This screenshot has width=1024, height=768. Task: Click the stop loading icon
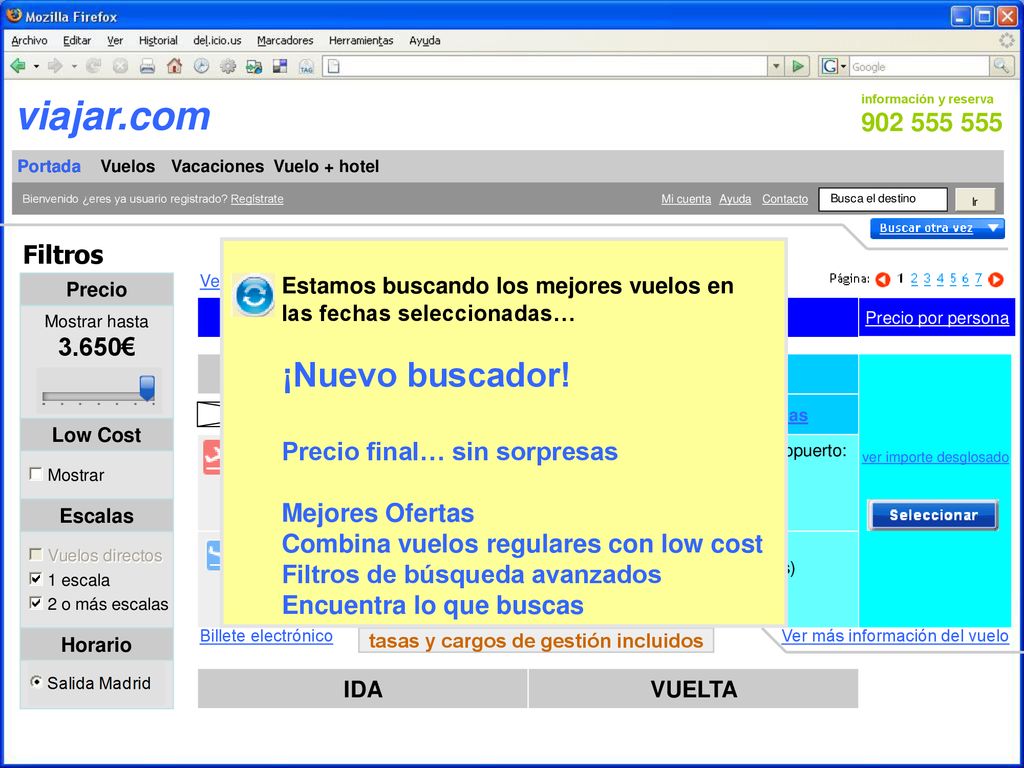[120, 66]
